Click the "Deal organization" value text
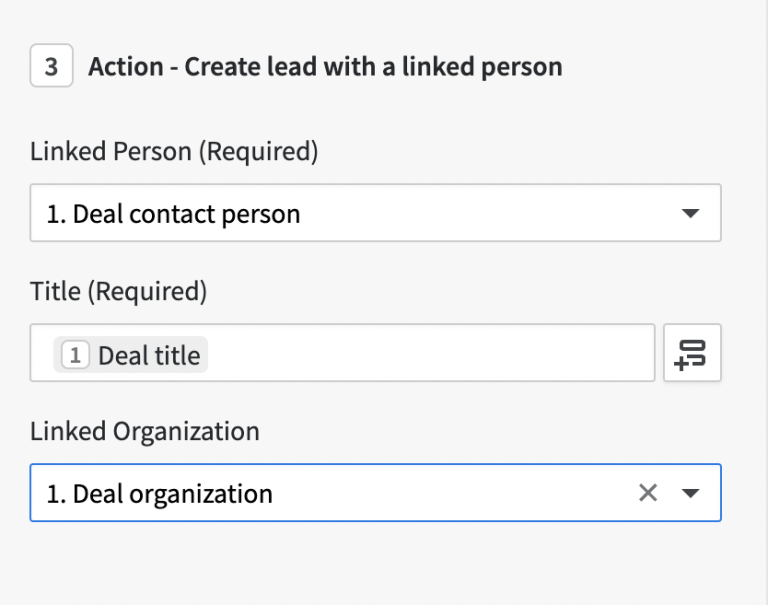This screenshot has width=768, height=605. point(173,494)
